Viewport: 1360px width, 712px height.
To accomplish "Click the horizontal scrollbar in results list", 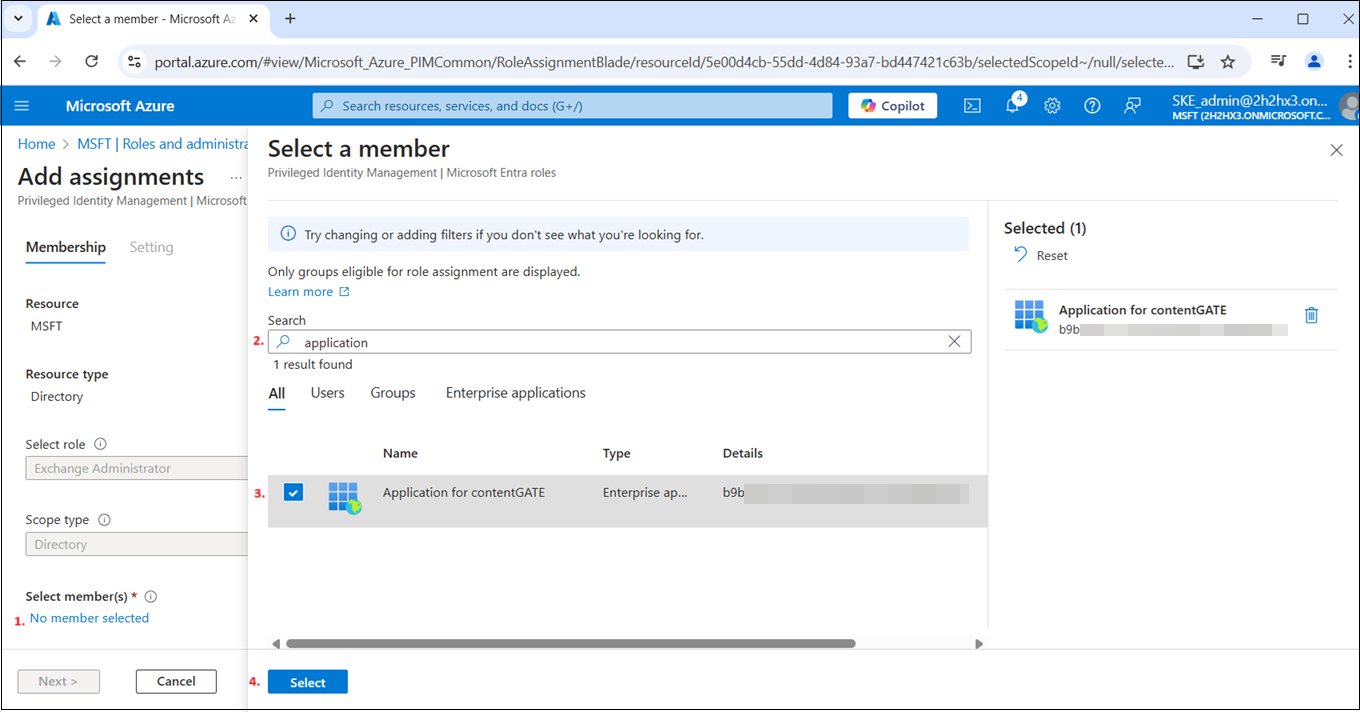I will pyautogui.click(x=570, y=644).
